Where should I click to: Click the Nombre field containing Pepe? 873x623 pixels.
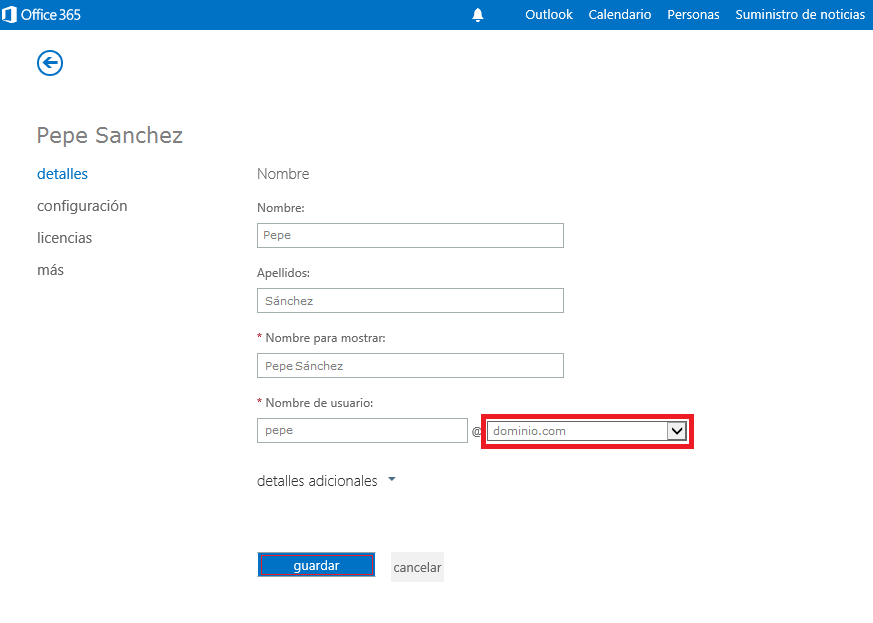410,235
